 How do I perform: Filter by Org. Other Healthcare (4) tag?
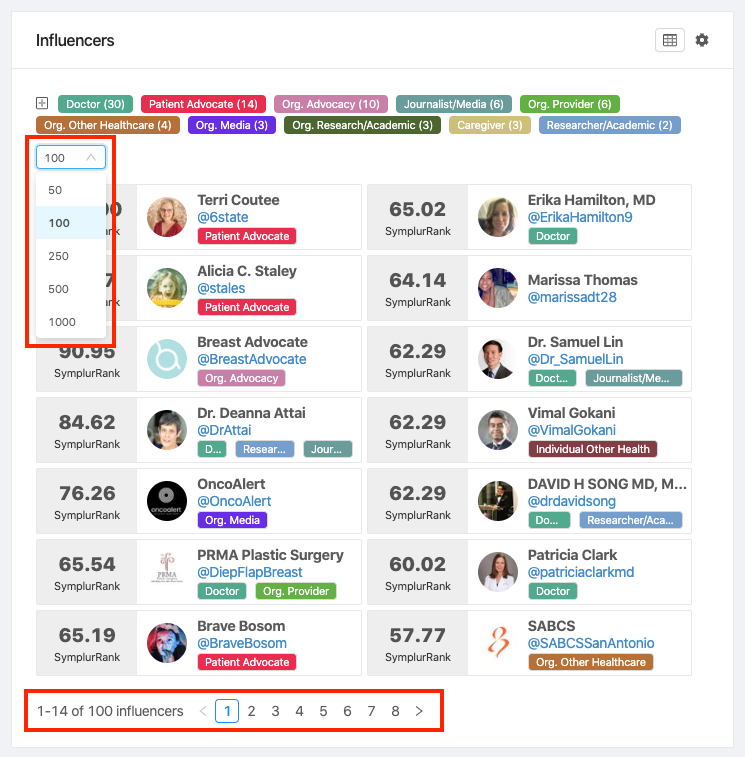tap(108, 126)
